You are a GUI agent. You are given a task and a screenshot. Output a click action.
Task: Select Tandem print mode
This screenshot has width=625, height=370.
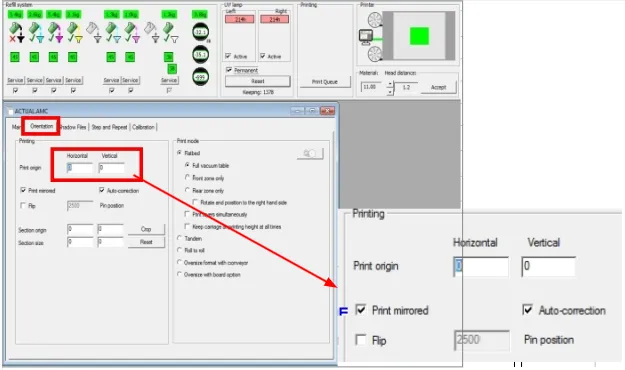[x=179, y=238]
